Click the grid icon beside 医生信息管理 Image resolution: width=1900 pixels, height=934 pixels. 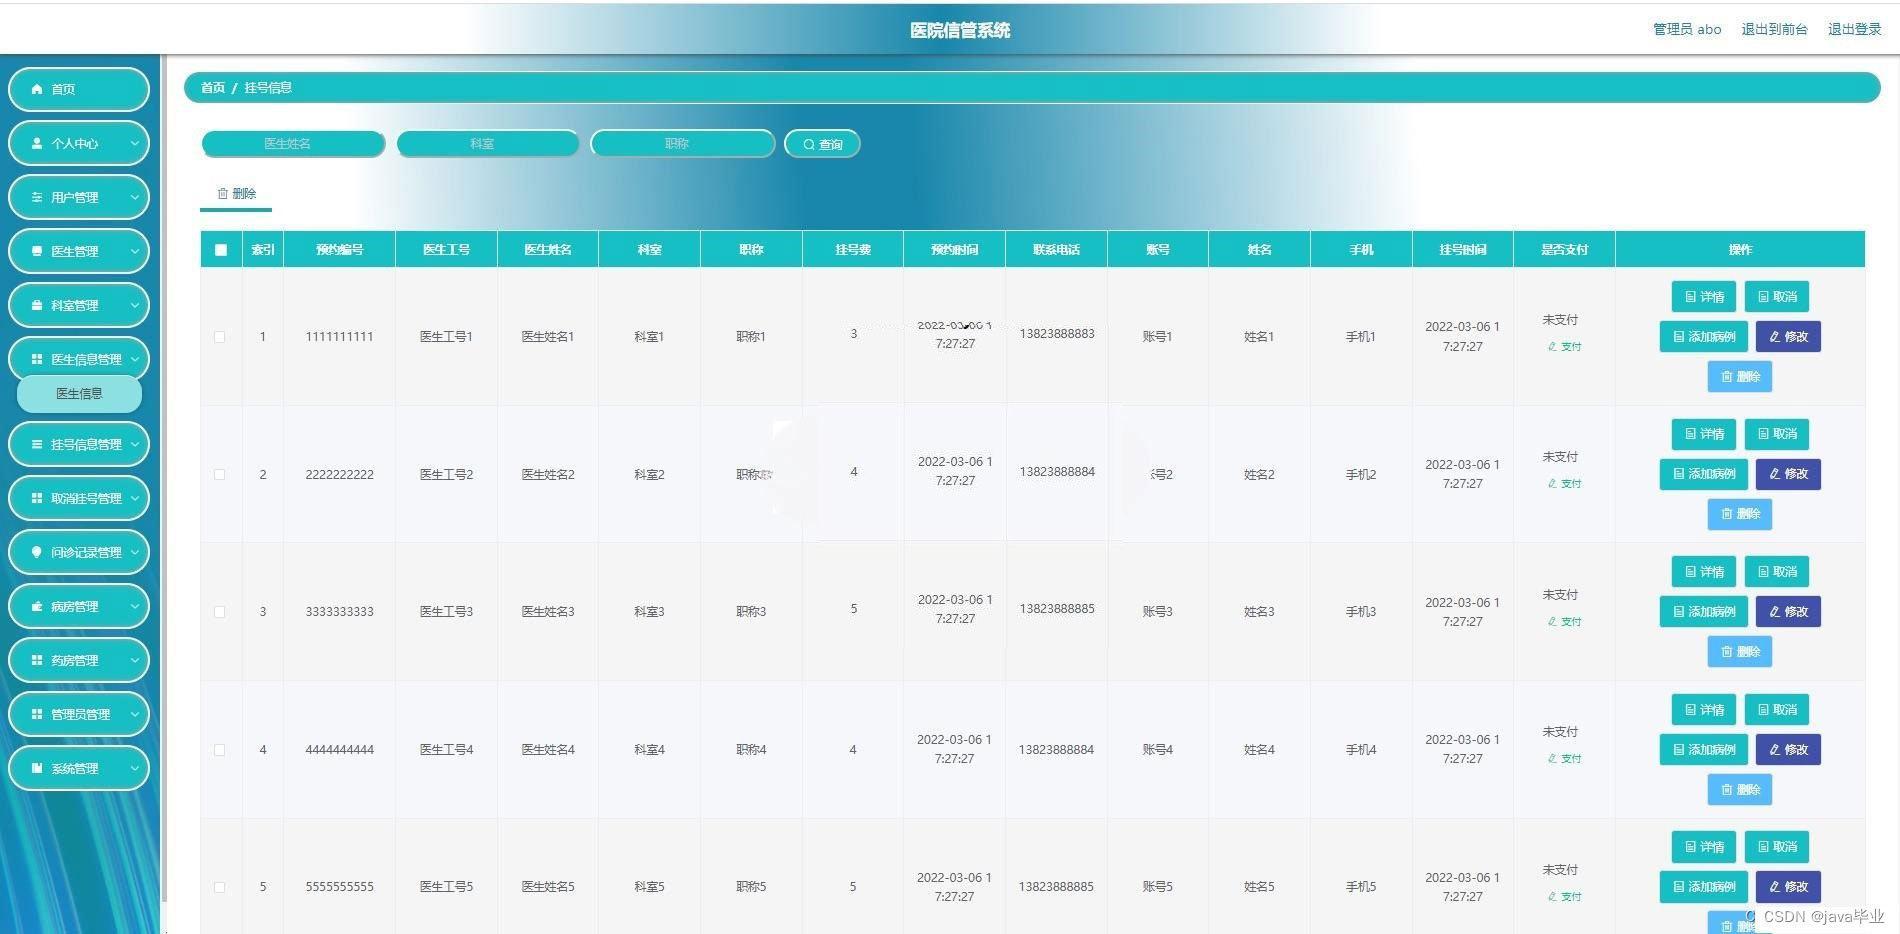point(37,359)
